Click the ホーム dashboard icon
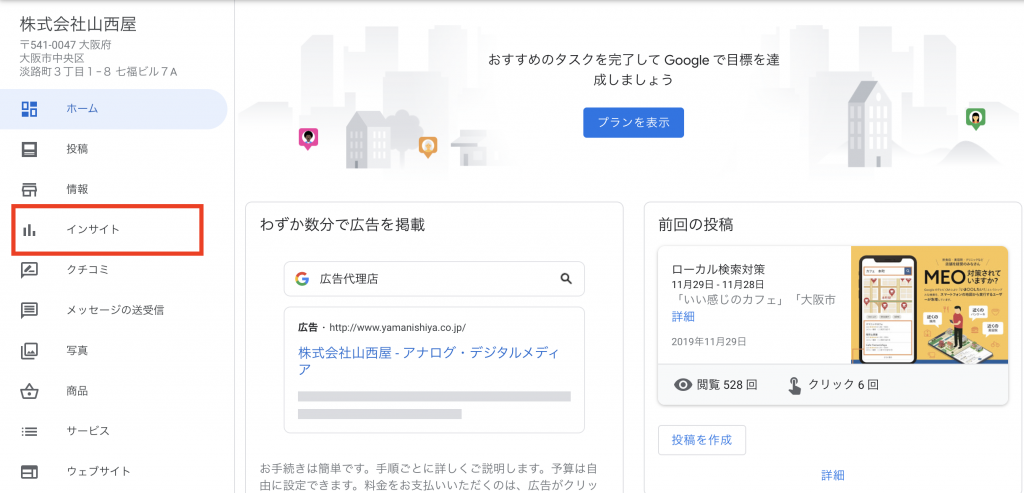Image resolution: width=1024 pixels, height=493 pixels. [x=29, y=109]
